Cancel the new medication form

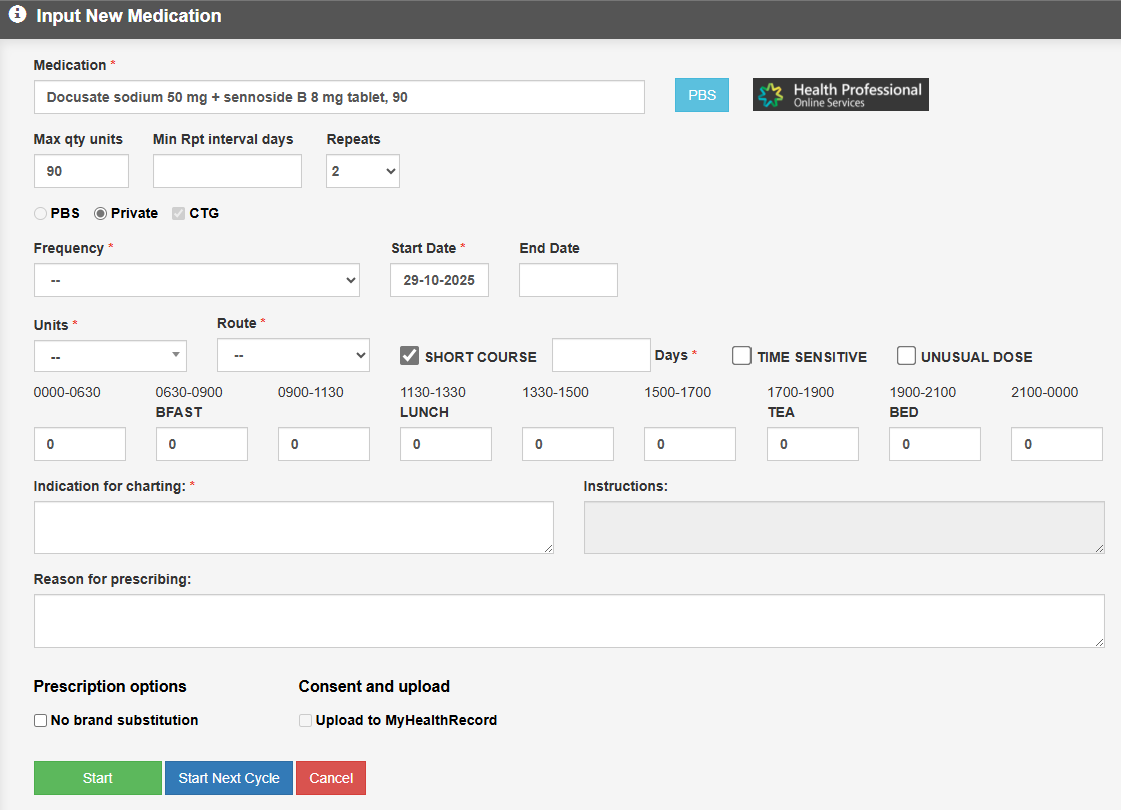pos(331,778)
